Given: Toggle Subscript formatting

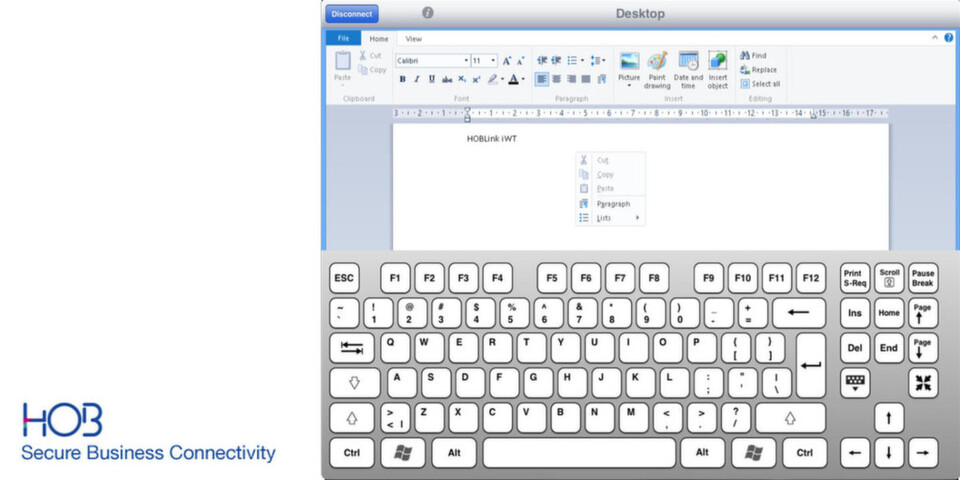Looking at the screenshot, I should [x=462, y=79].
